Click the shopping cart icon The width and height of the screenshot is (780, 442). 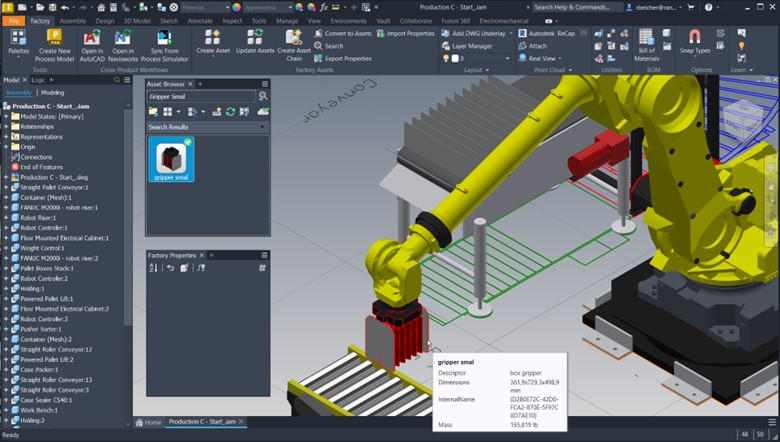click(x=690, y=7)
